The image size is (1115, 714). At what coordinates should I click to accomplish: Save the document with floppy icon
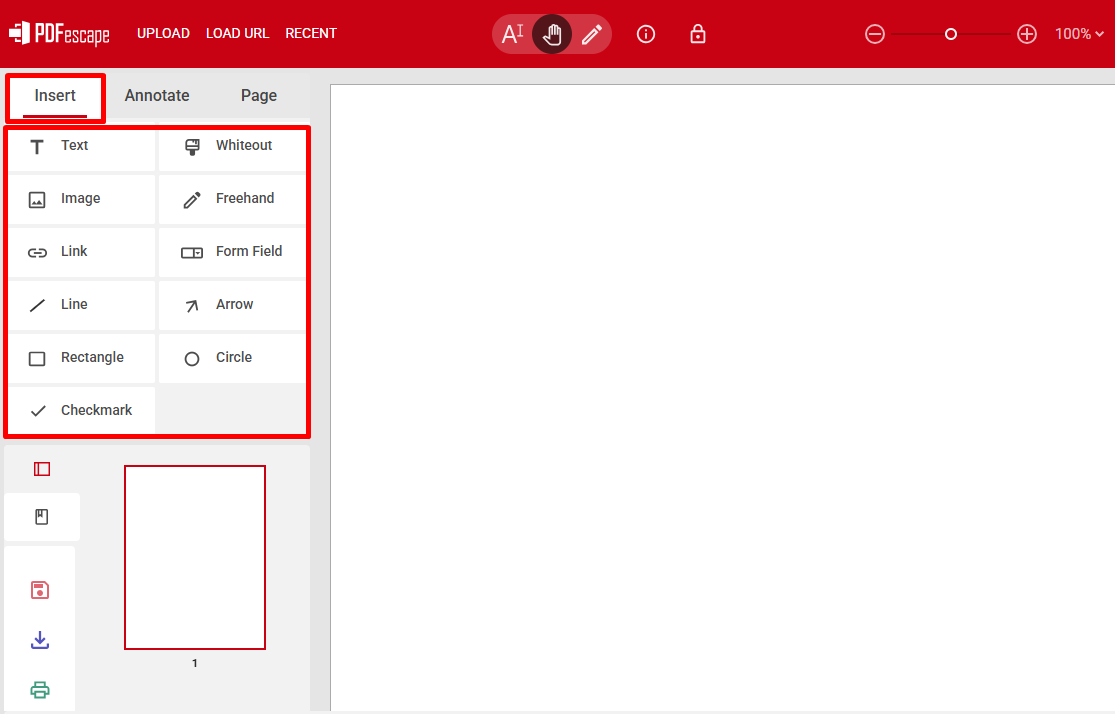point(40,590)
